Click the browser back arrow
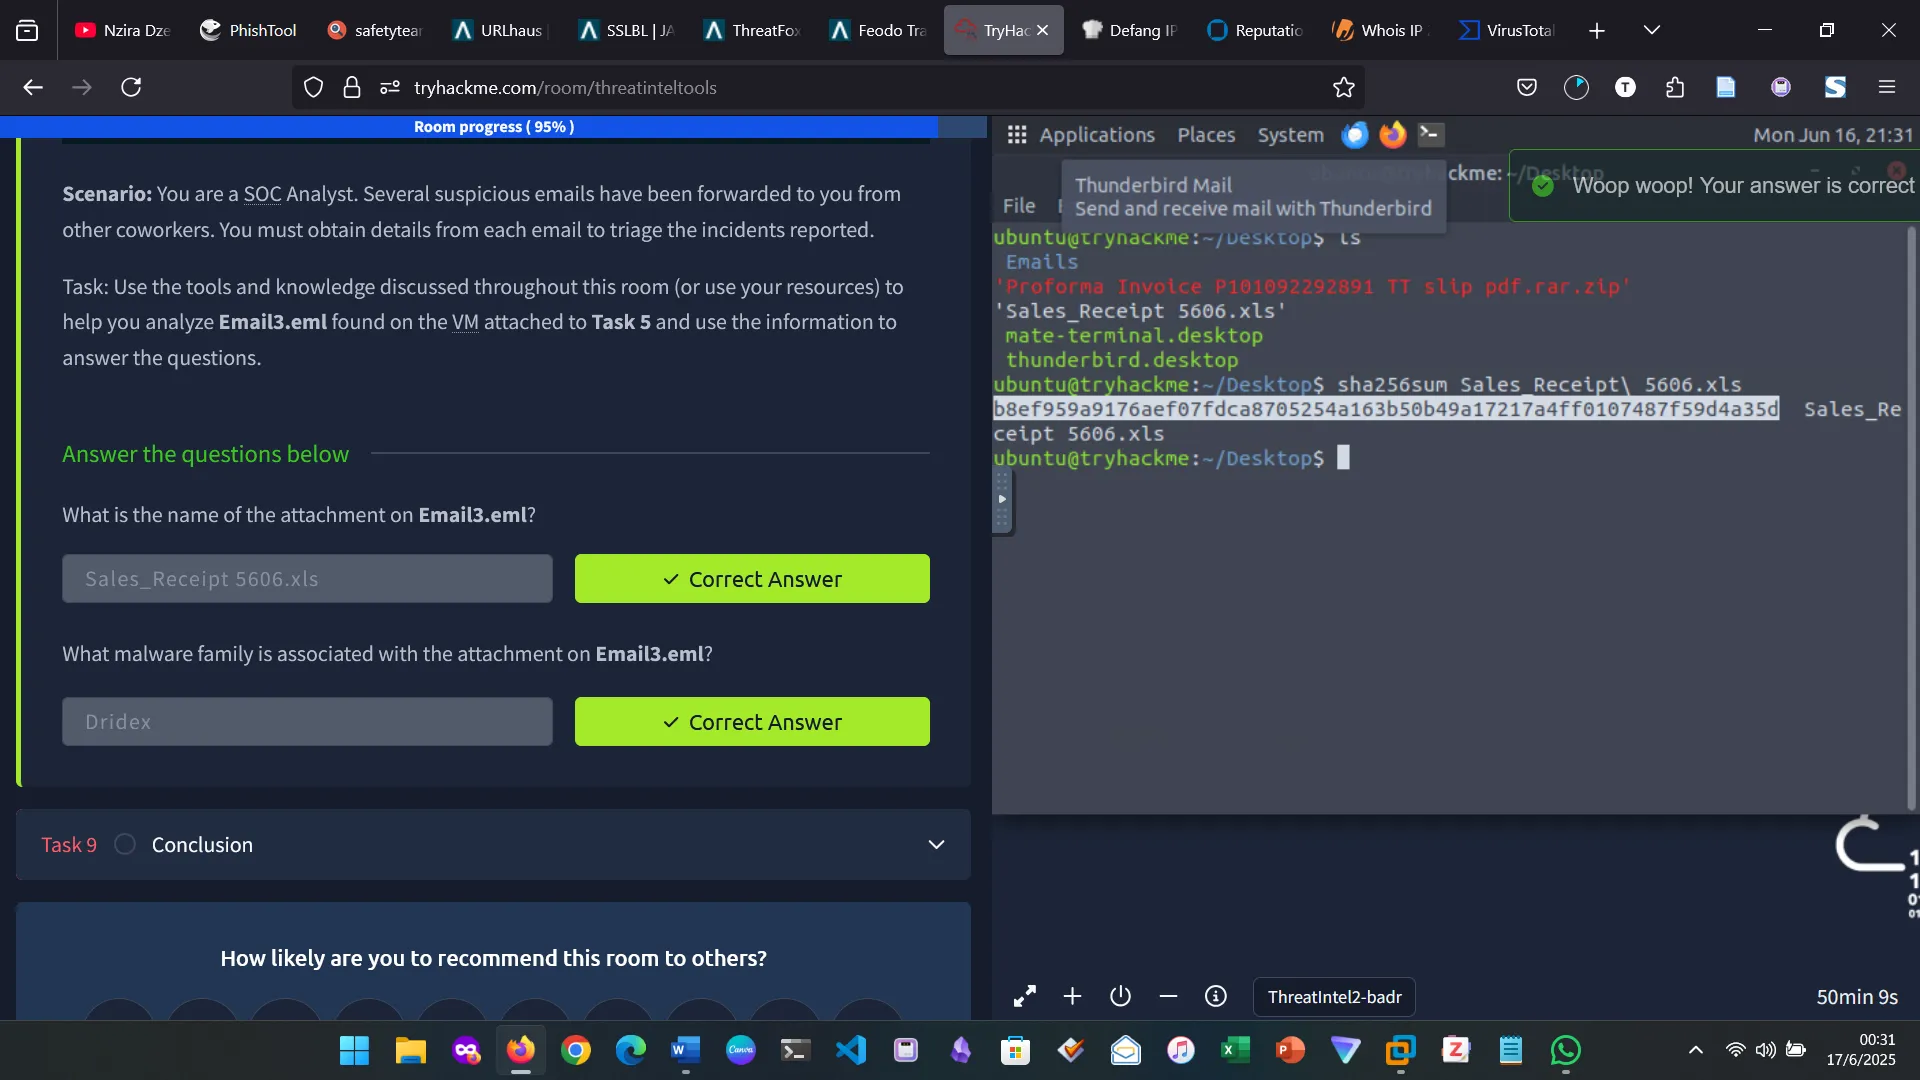The image size is (1920, 1080). (33, 87)
